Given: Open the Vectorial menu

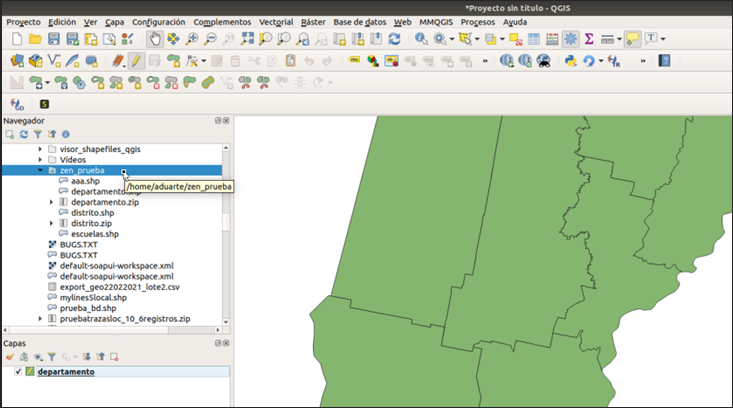Looking at the screenshot, I should pos(276,21).
